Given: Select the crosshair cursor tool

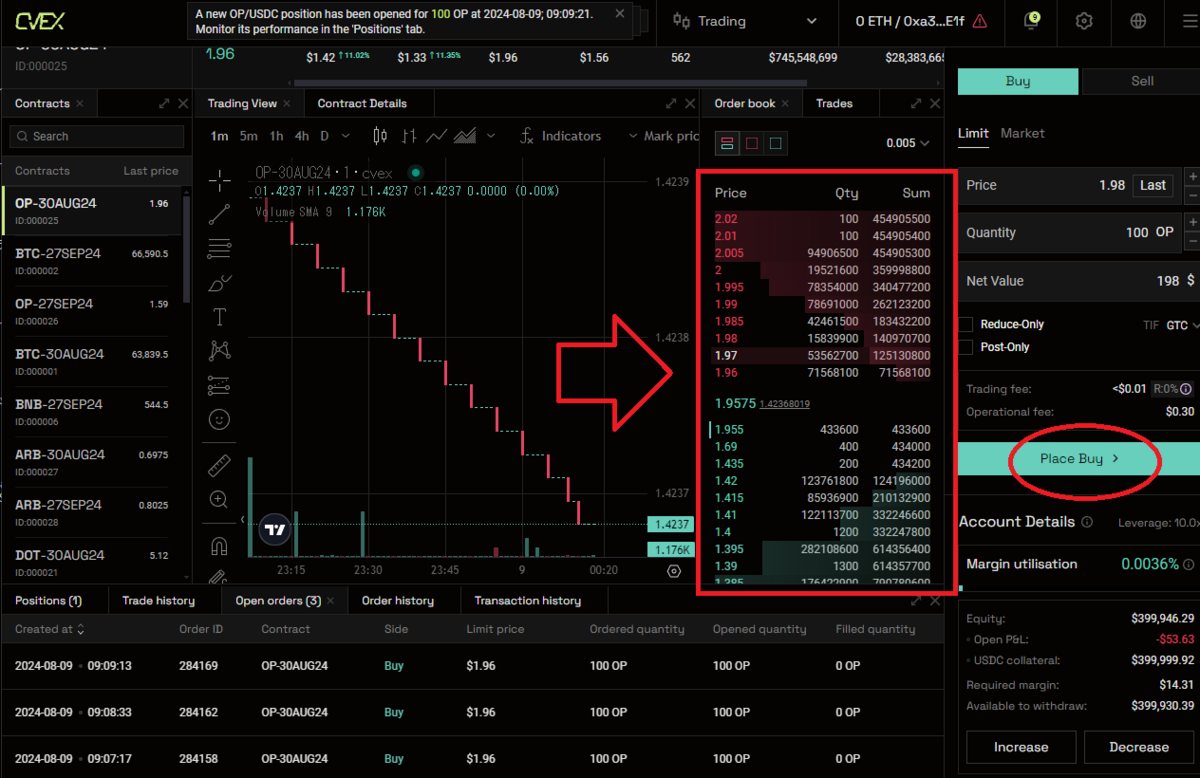Looking at the screenshot, I should point(219,179).
